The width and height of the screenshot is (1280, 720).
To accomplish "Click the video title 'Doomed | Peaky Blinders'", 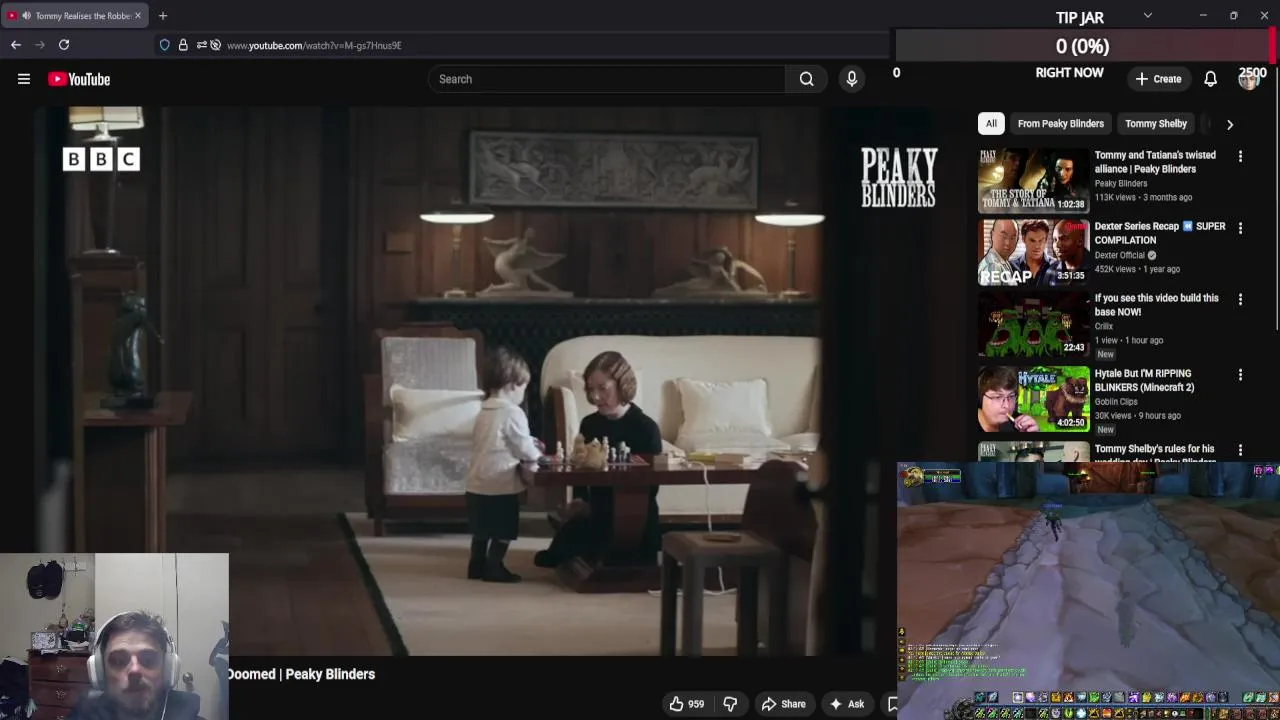I will (301, 674).
